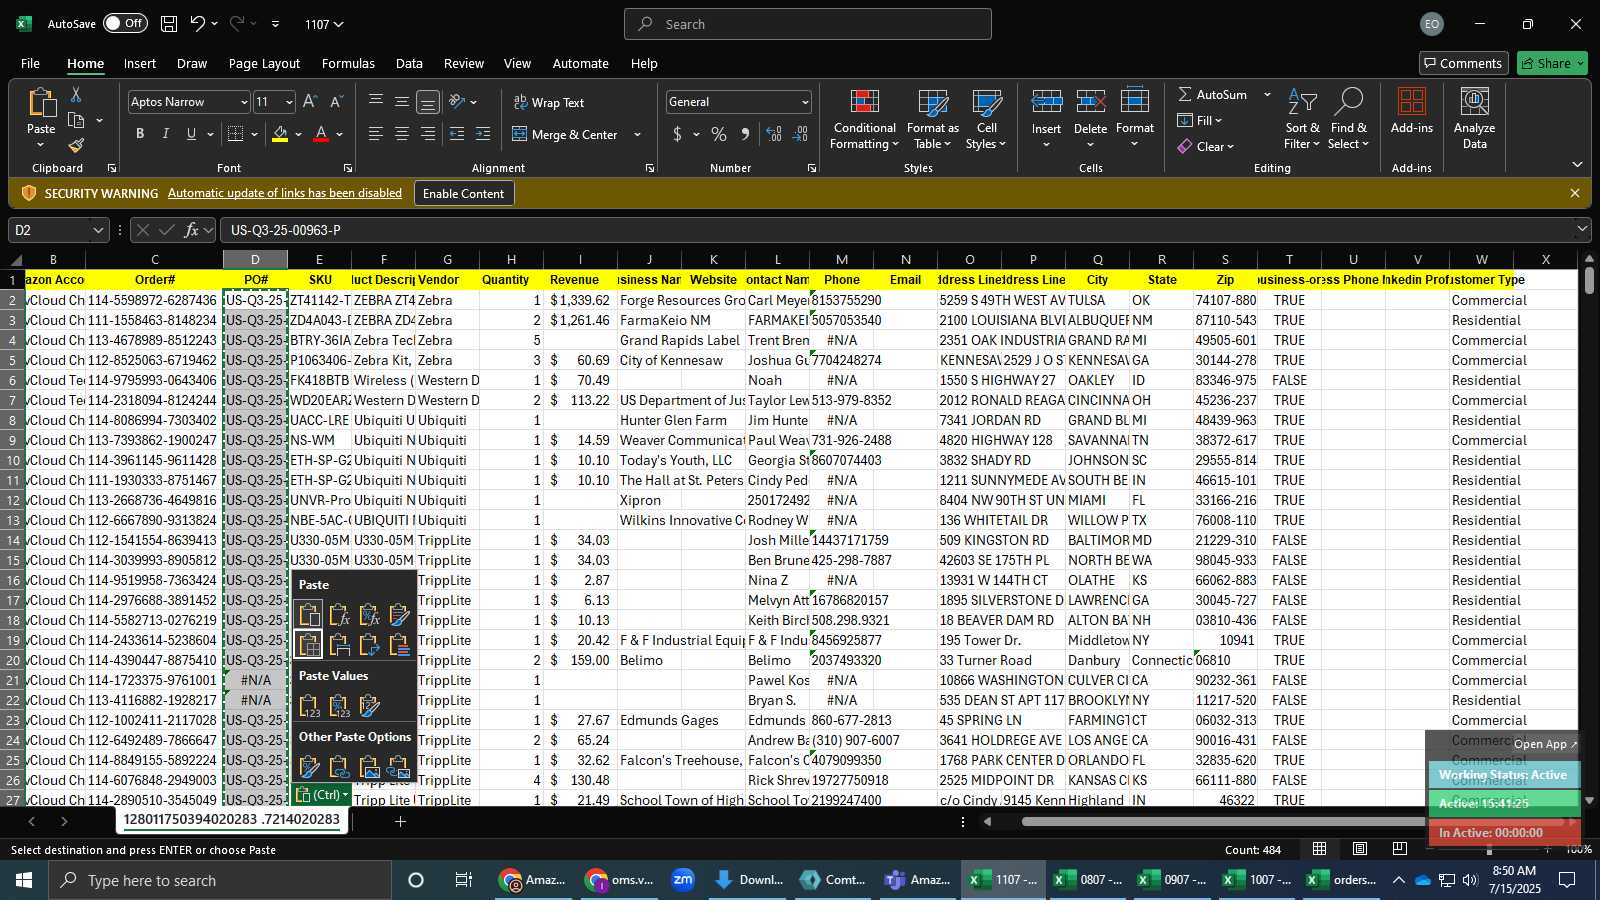
Task: Toggle Merge & Center
Action: pos(565,134)
